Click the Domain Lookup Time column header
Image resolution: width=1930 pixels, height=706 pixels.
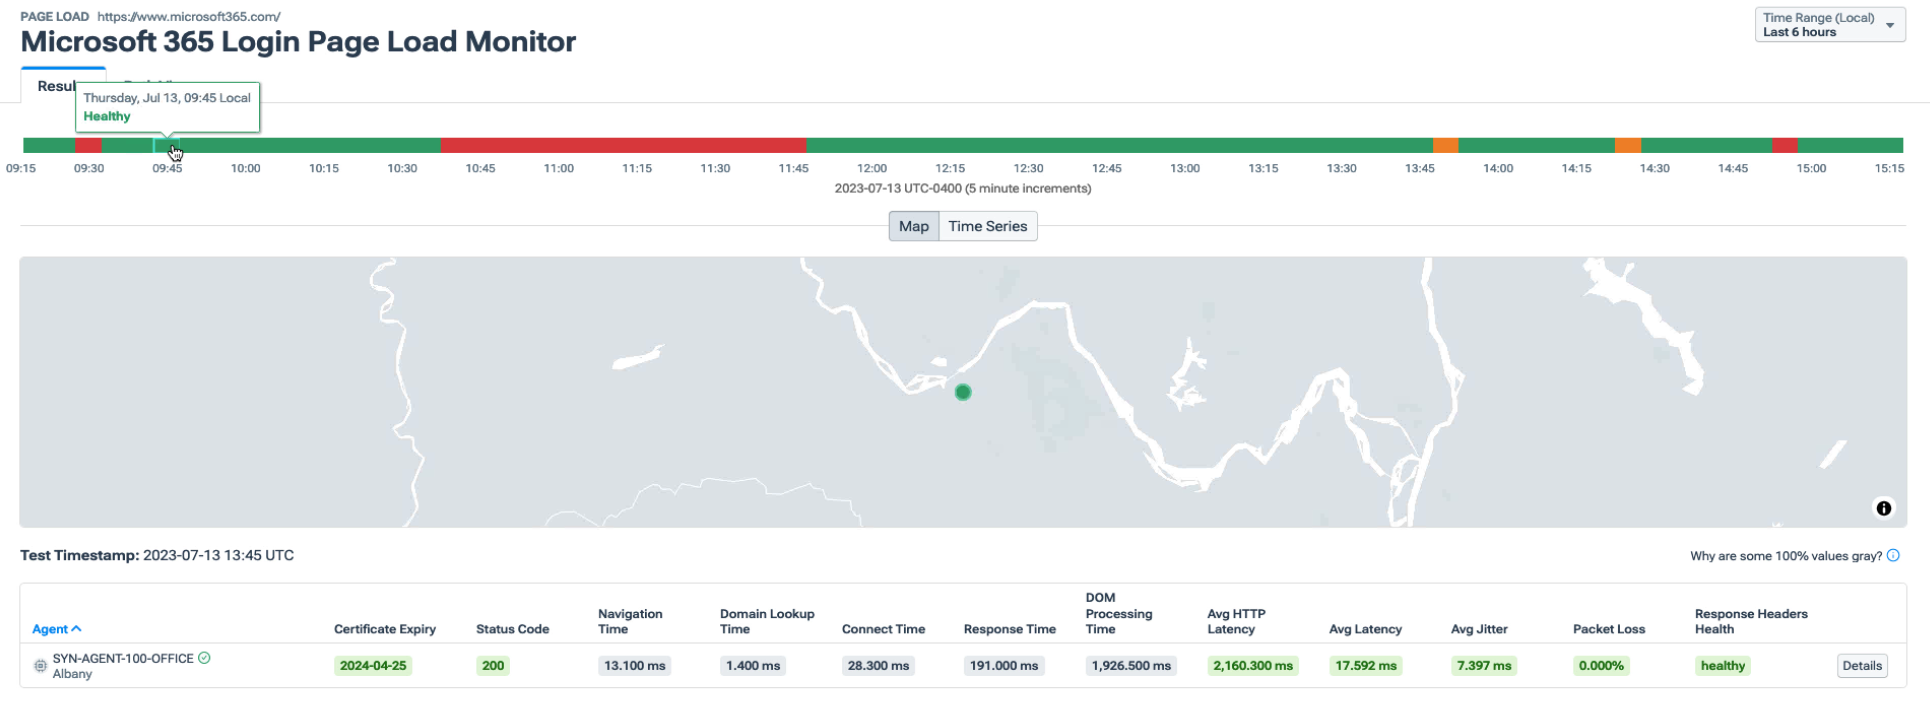pyautogui.click(x=767, y=621)
